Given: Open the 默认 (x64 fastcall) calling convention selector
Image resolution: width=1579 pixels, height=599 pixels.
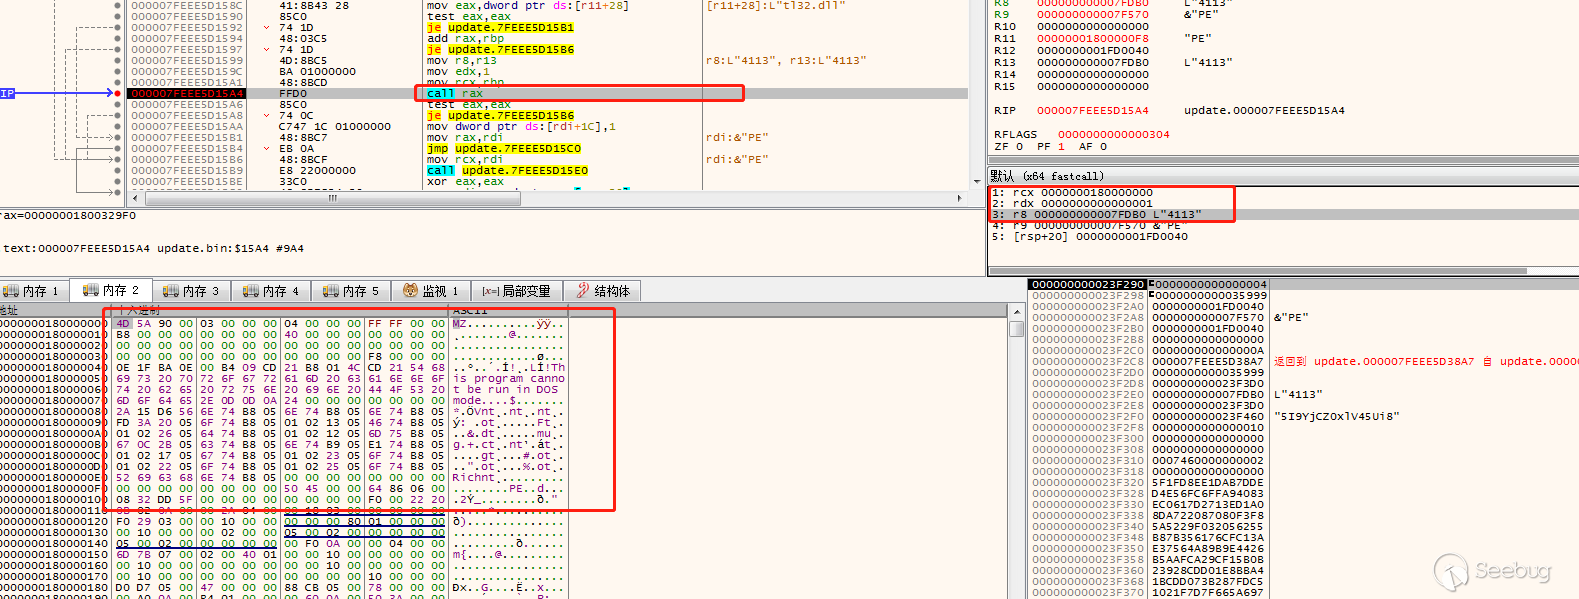Looking at the screenshot, I should pos(1047,176).
